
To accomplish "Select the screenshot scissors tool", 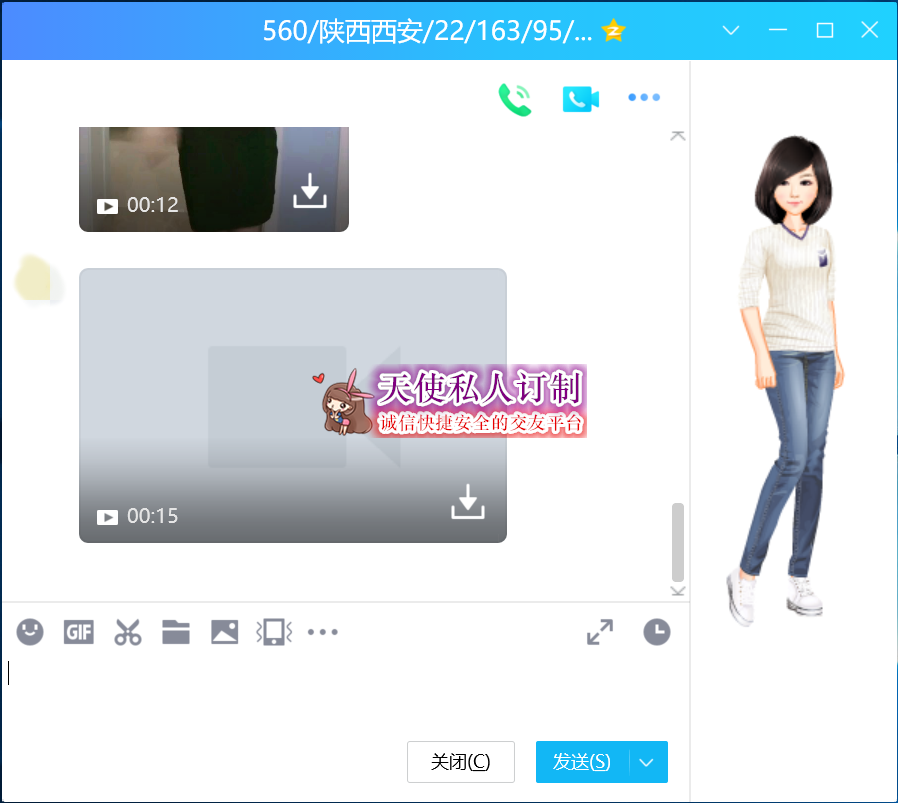I will [x=127, y=632].
